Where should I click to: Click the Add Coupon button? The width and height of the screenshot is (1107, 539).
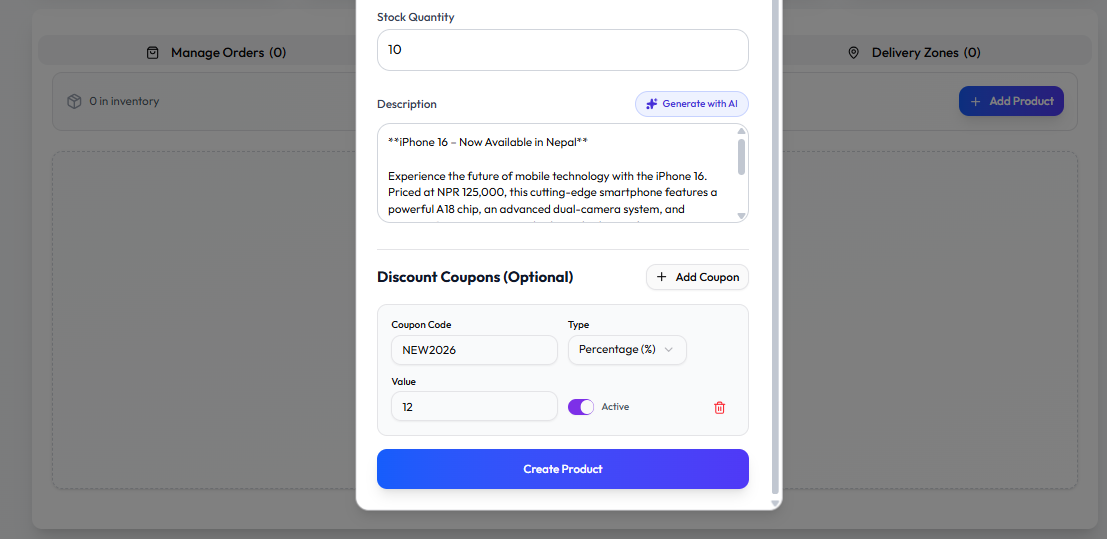[697, 277]
